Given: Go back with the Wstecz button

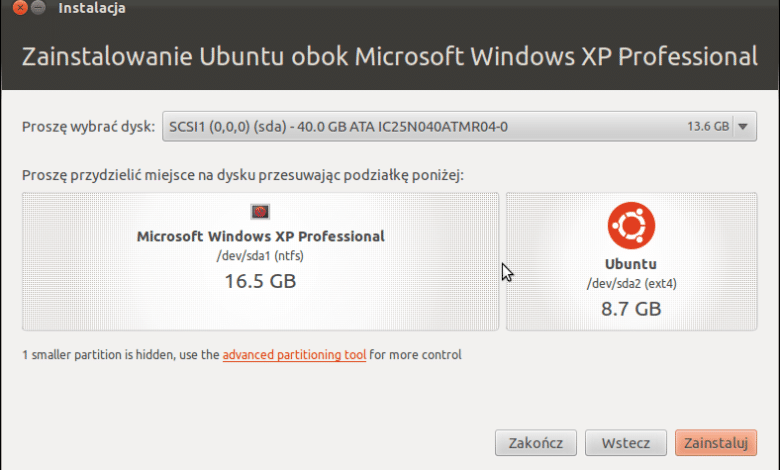Looking at the screenshot, I should [x=625, y=443].
